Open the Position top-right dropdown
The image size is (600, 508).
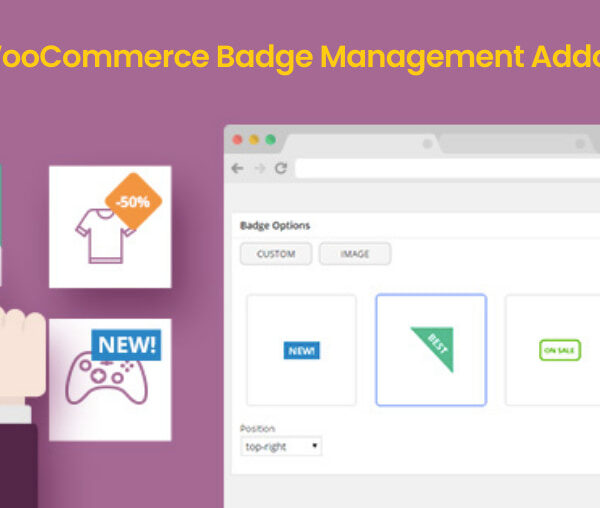pos(281,446)
